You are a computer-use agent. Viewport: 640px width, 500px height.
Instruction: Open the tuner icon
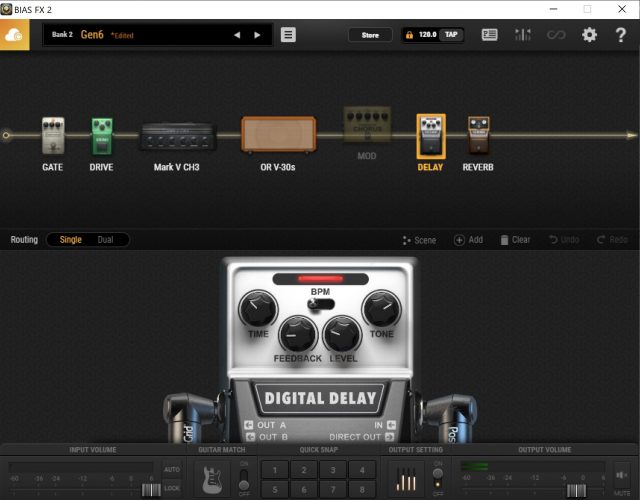489,35
